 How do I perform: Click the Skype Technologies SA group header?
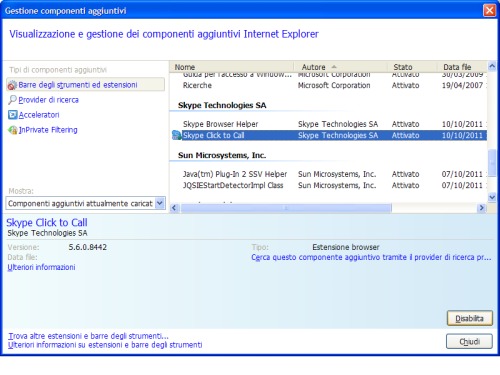coord(222,105)
